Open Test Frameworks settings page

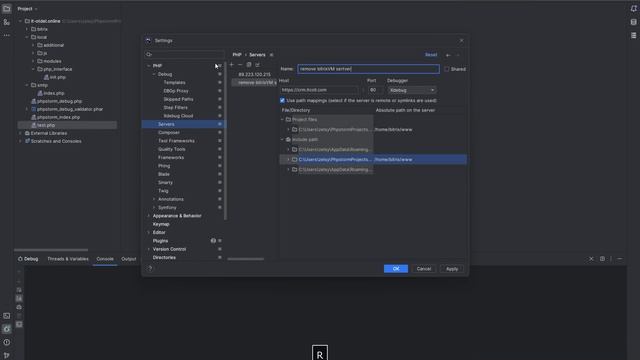[x=176, y=141]
